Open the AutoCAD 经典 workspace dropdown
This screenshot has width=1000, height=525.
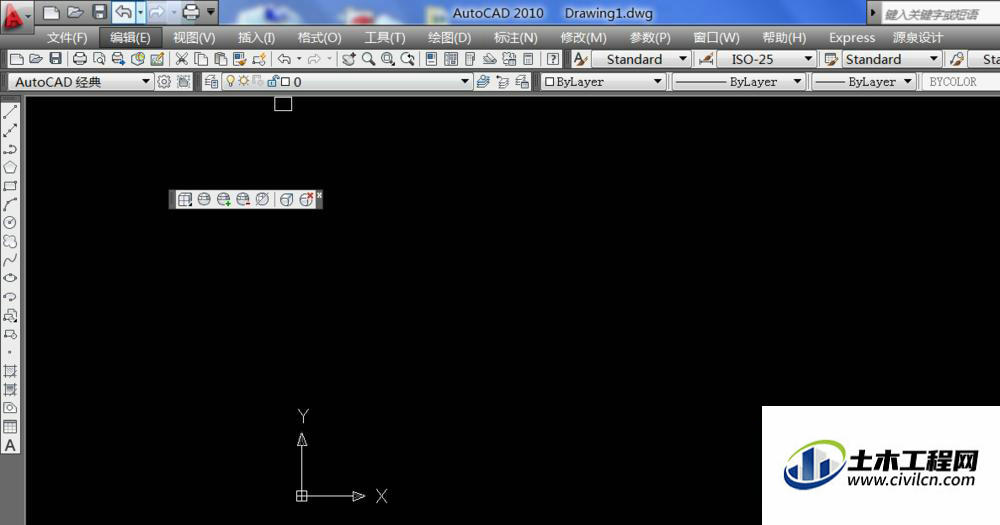145,82
